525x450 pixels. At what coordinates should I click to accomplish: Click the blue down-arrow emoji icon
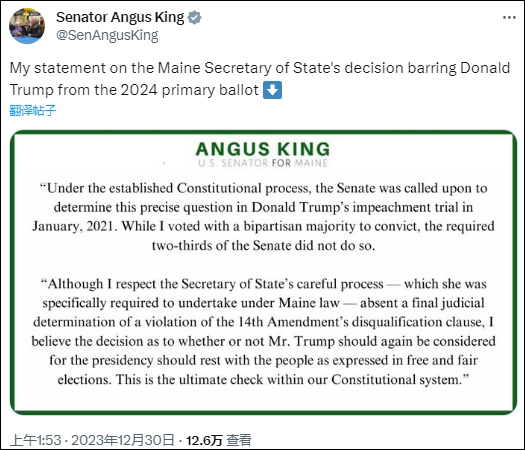pyautogui.click(x=273, y=90)
